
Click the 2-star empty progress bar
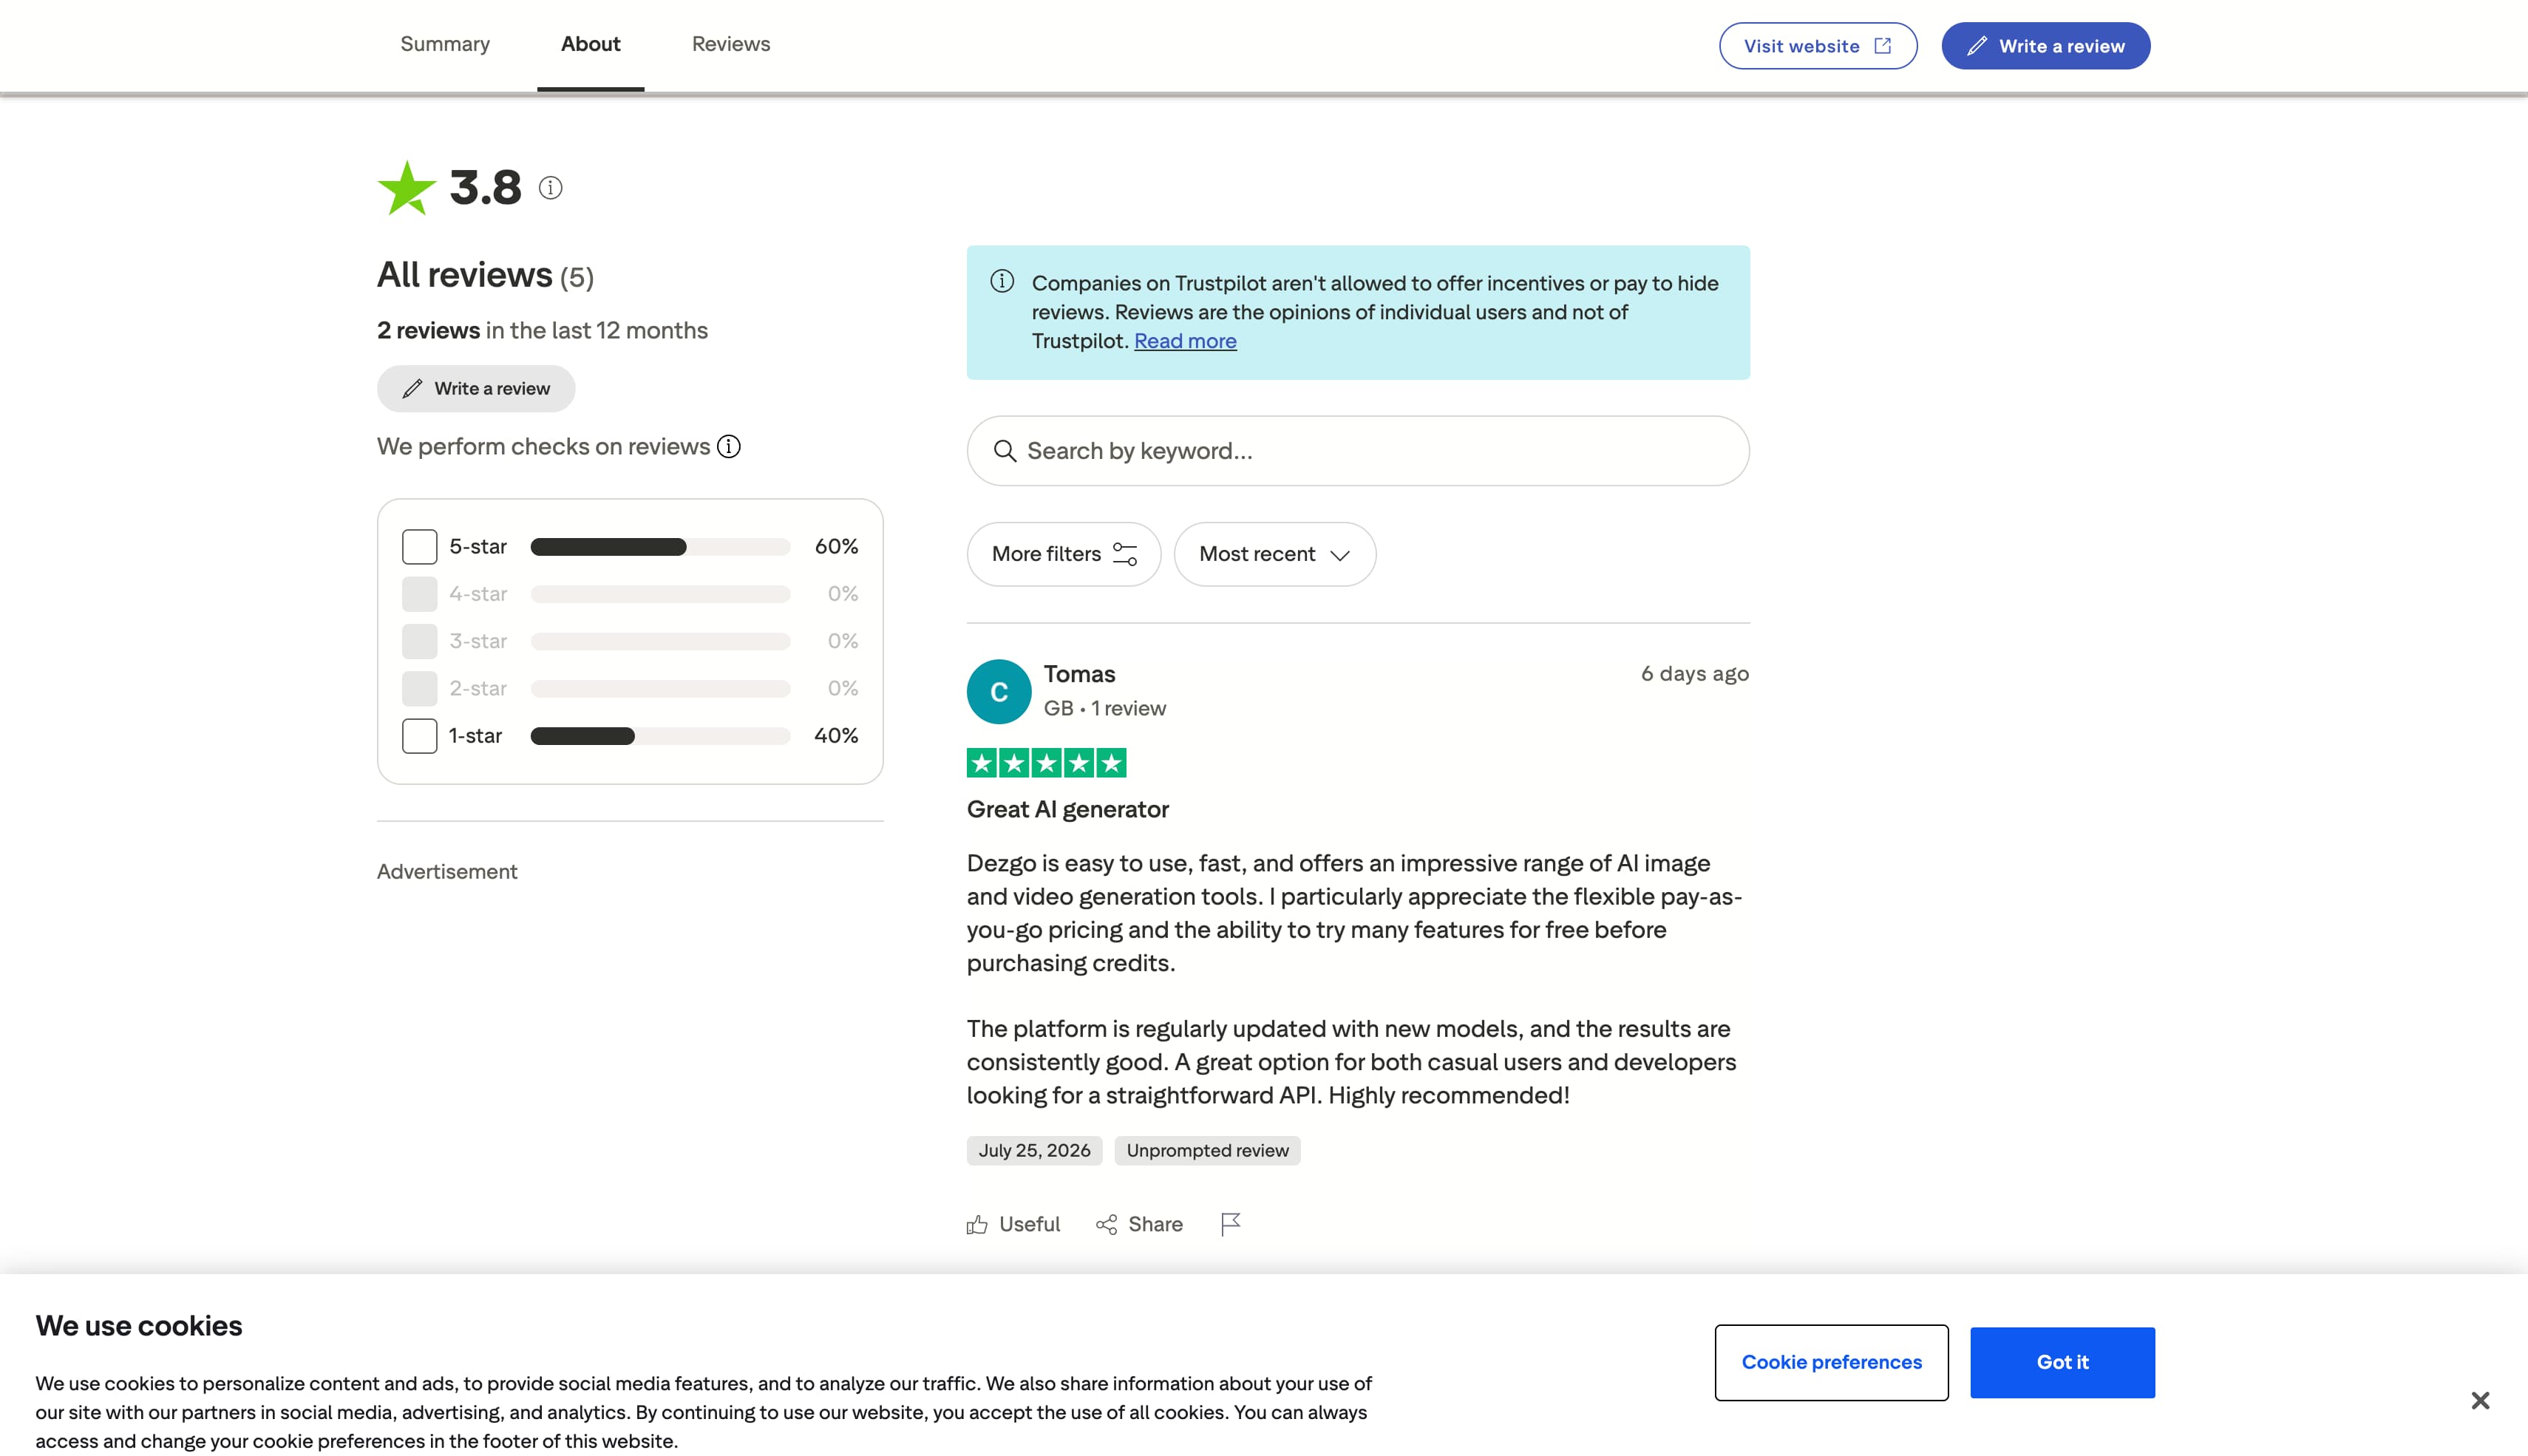pos(660,689)
